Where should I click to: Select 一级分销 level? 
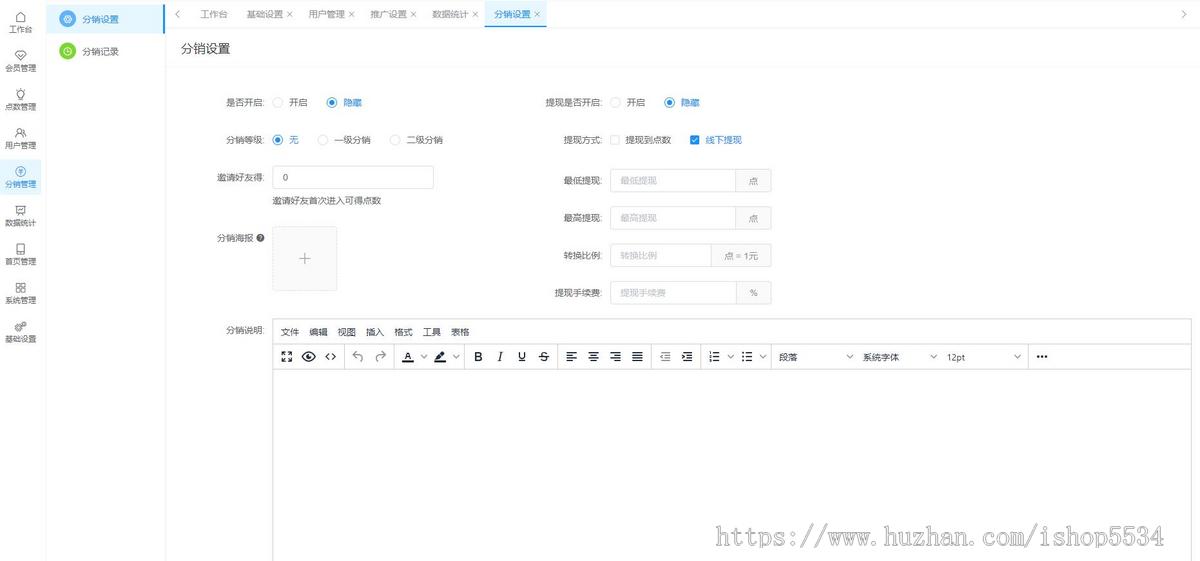[344, 140]
